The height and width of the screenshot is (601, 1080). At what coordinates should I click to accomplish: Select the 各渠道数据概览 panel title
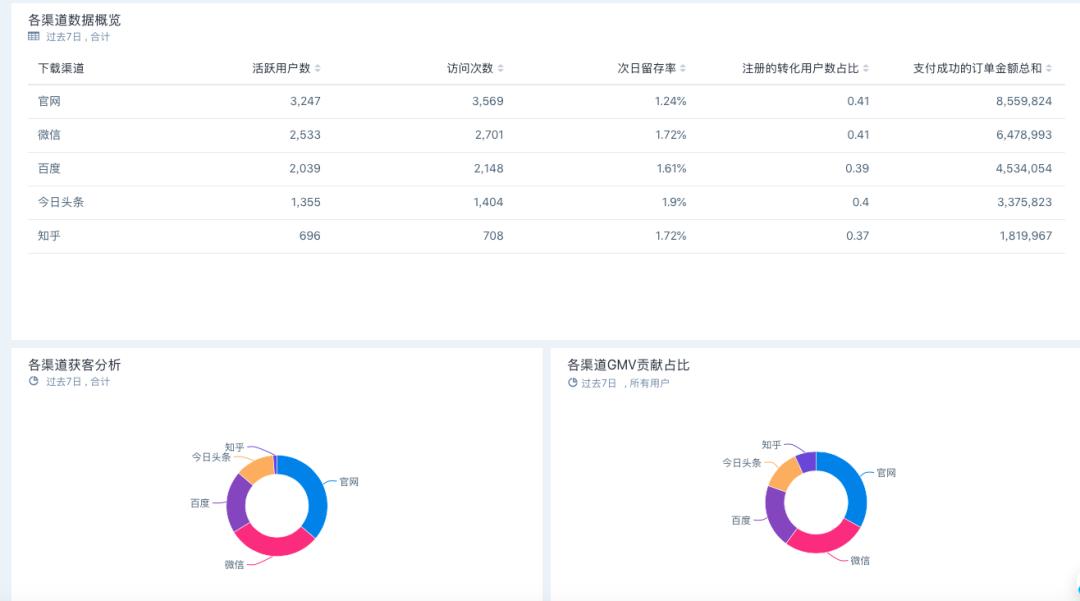click(73, 17)
